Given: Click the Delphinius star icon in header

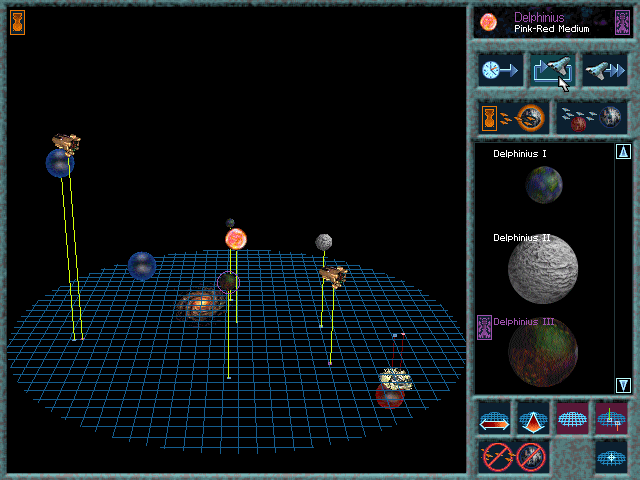Looking at the screenshot, I should pyautogui.click(x=488, y=22).
